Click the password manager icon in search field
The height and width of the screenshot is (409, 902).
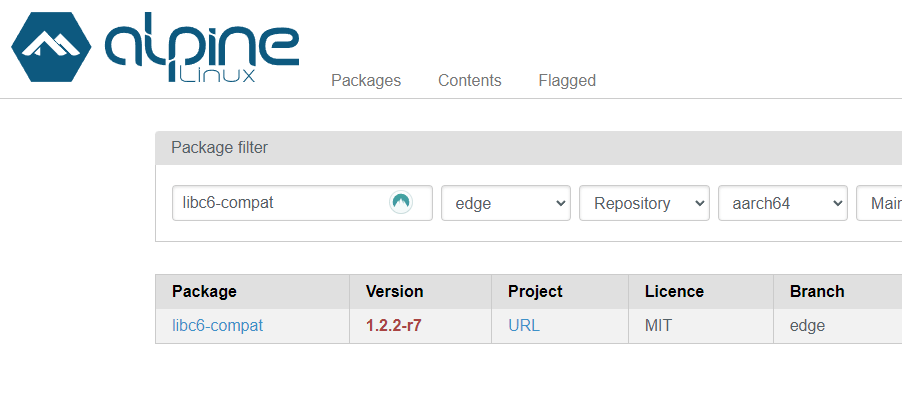pos(401,203)
